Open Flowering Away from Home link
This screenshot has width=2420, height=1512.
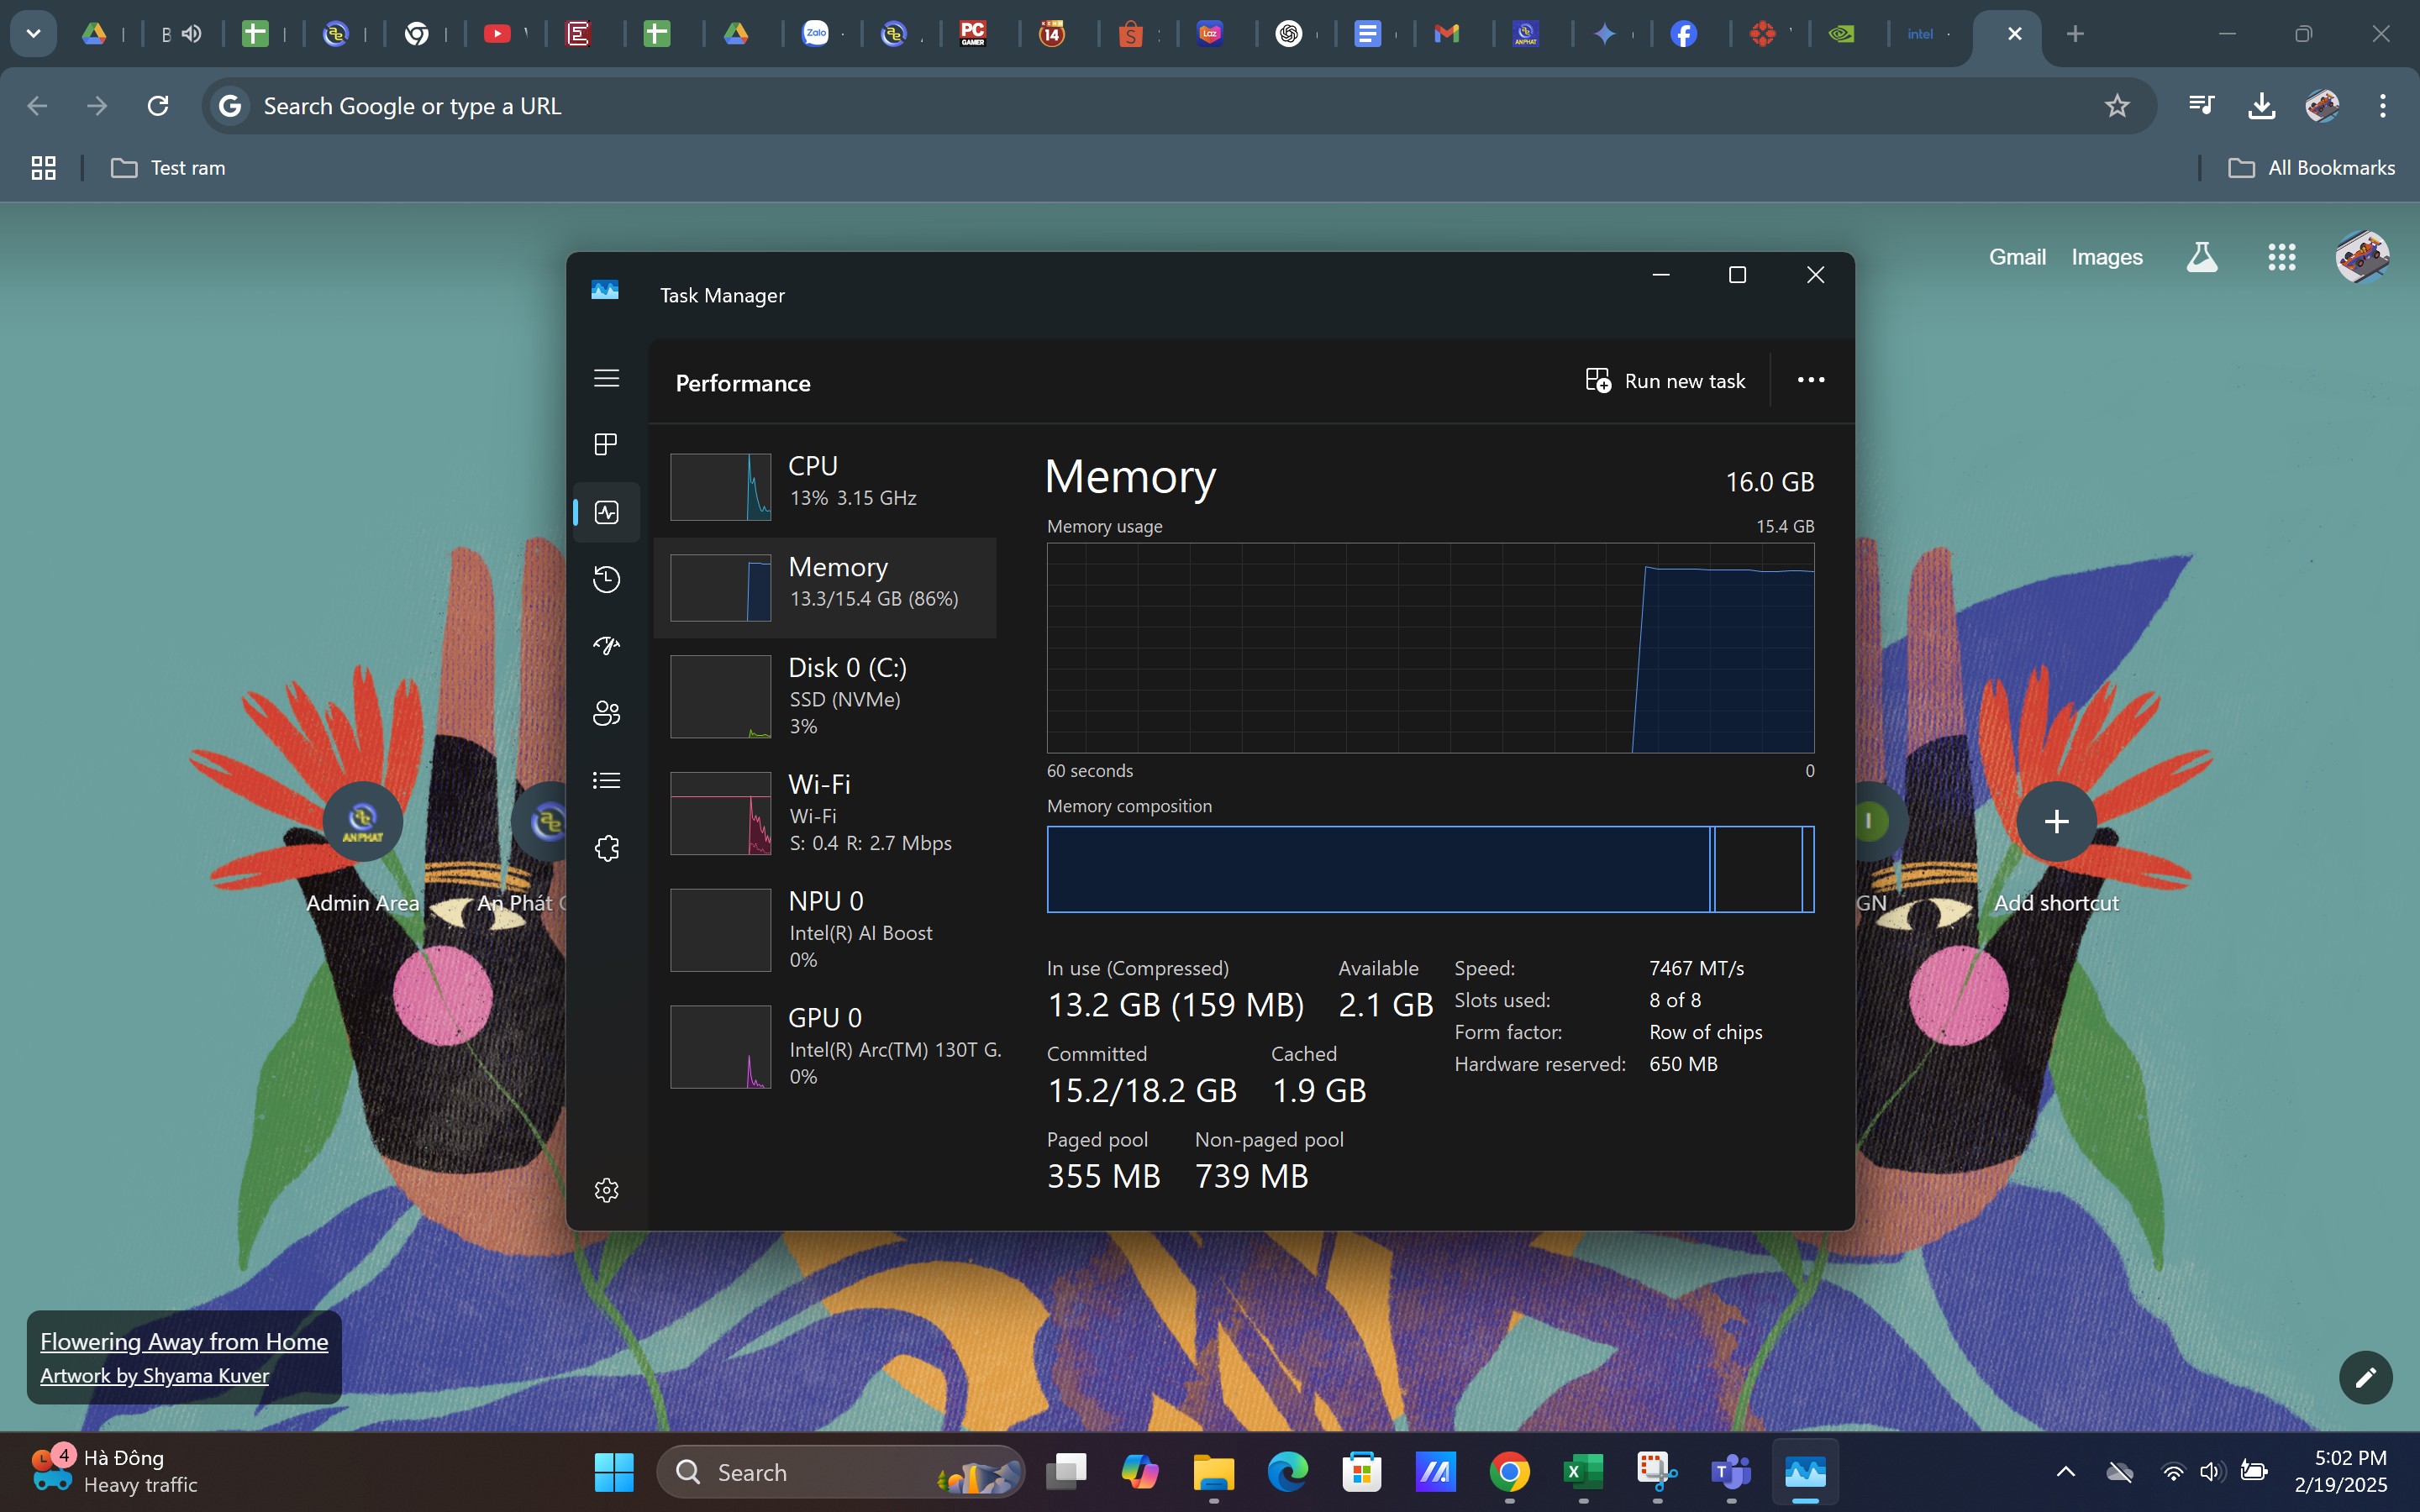coord(184,1342)
